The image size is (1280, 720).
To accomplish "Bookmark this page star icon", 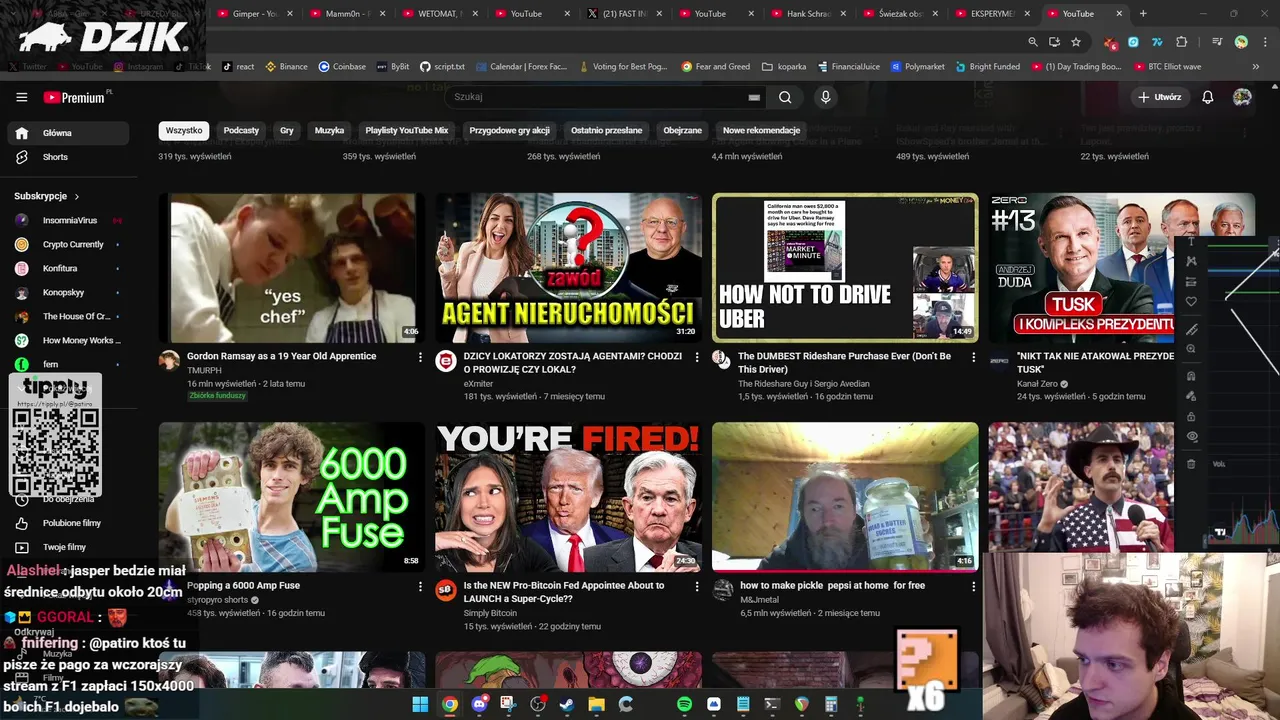I will [x=1076, y=42].
